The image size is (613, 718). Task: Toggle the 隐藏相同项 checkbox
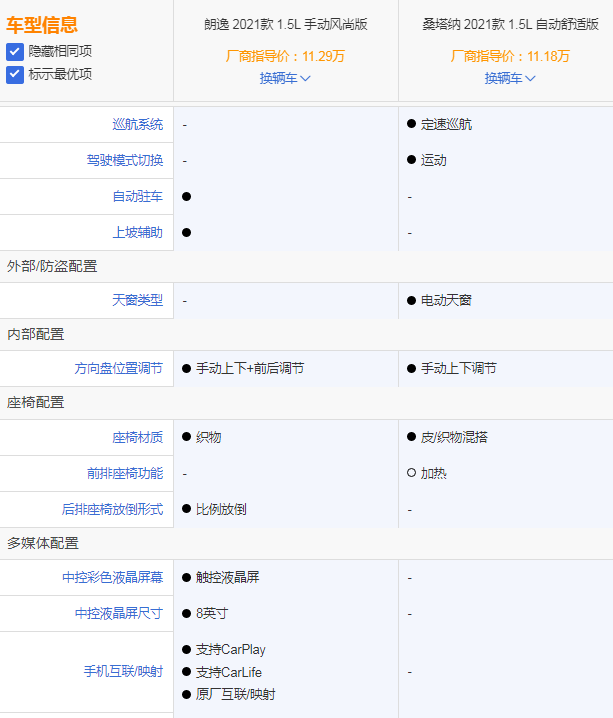tap(15, 51)
